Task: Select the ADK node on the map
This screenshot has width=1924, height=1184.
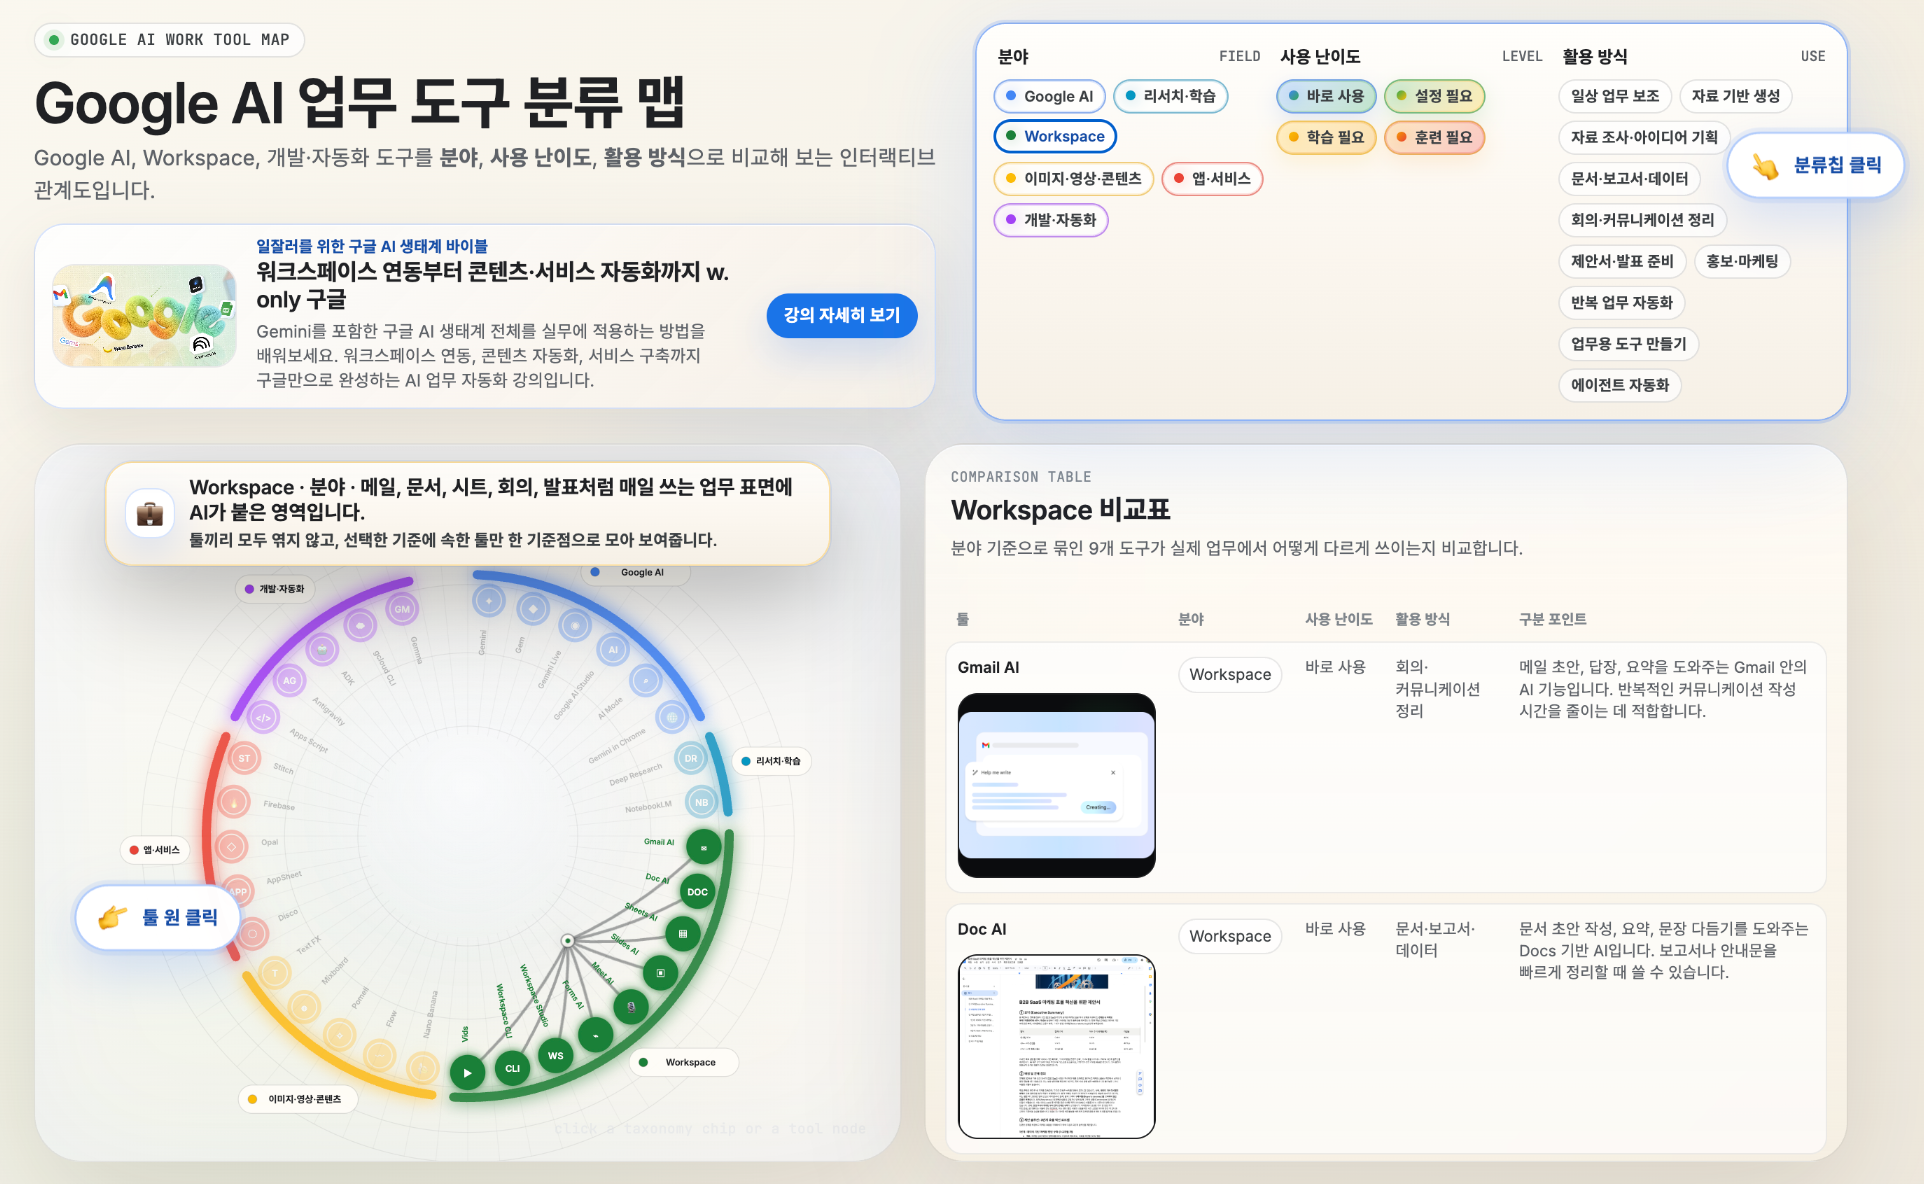Action: (322, 650)
